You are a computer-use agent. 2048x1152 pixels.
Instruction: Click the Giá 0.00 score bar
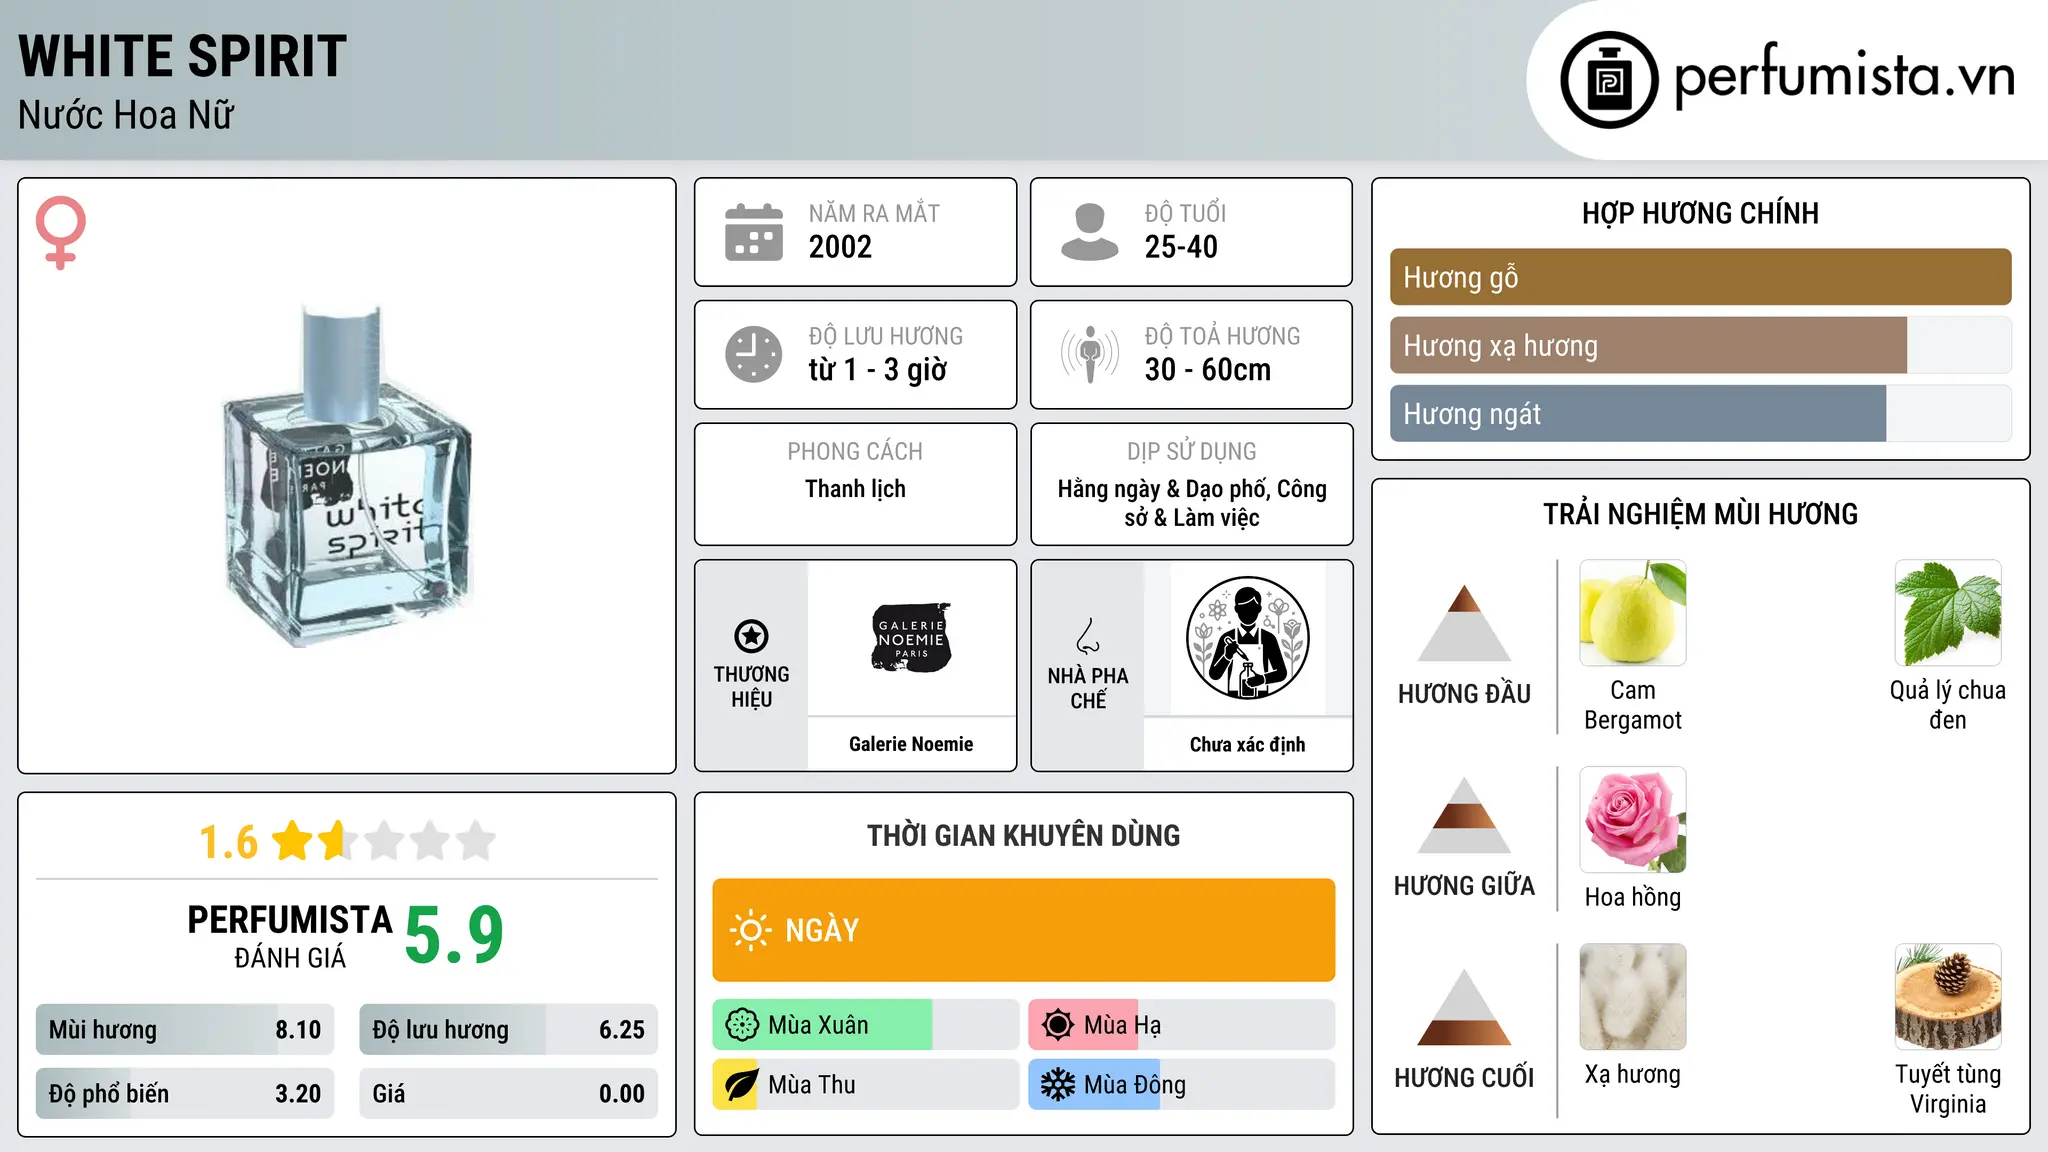pos(508,1094)
